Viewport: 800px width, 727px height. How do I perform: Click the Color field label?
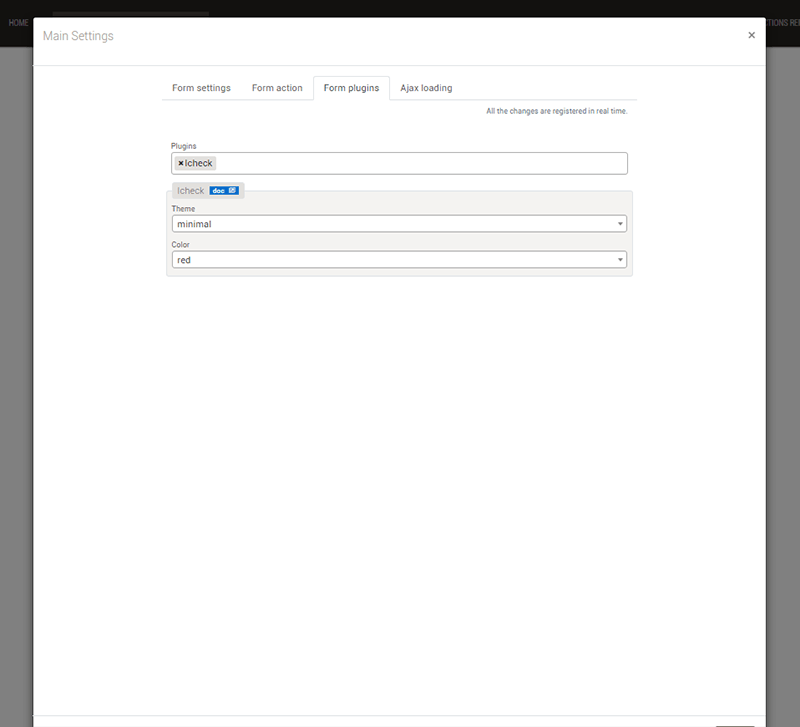[x=181, y=245]
